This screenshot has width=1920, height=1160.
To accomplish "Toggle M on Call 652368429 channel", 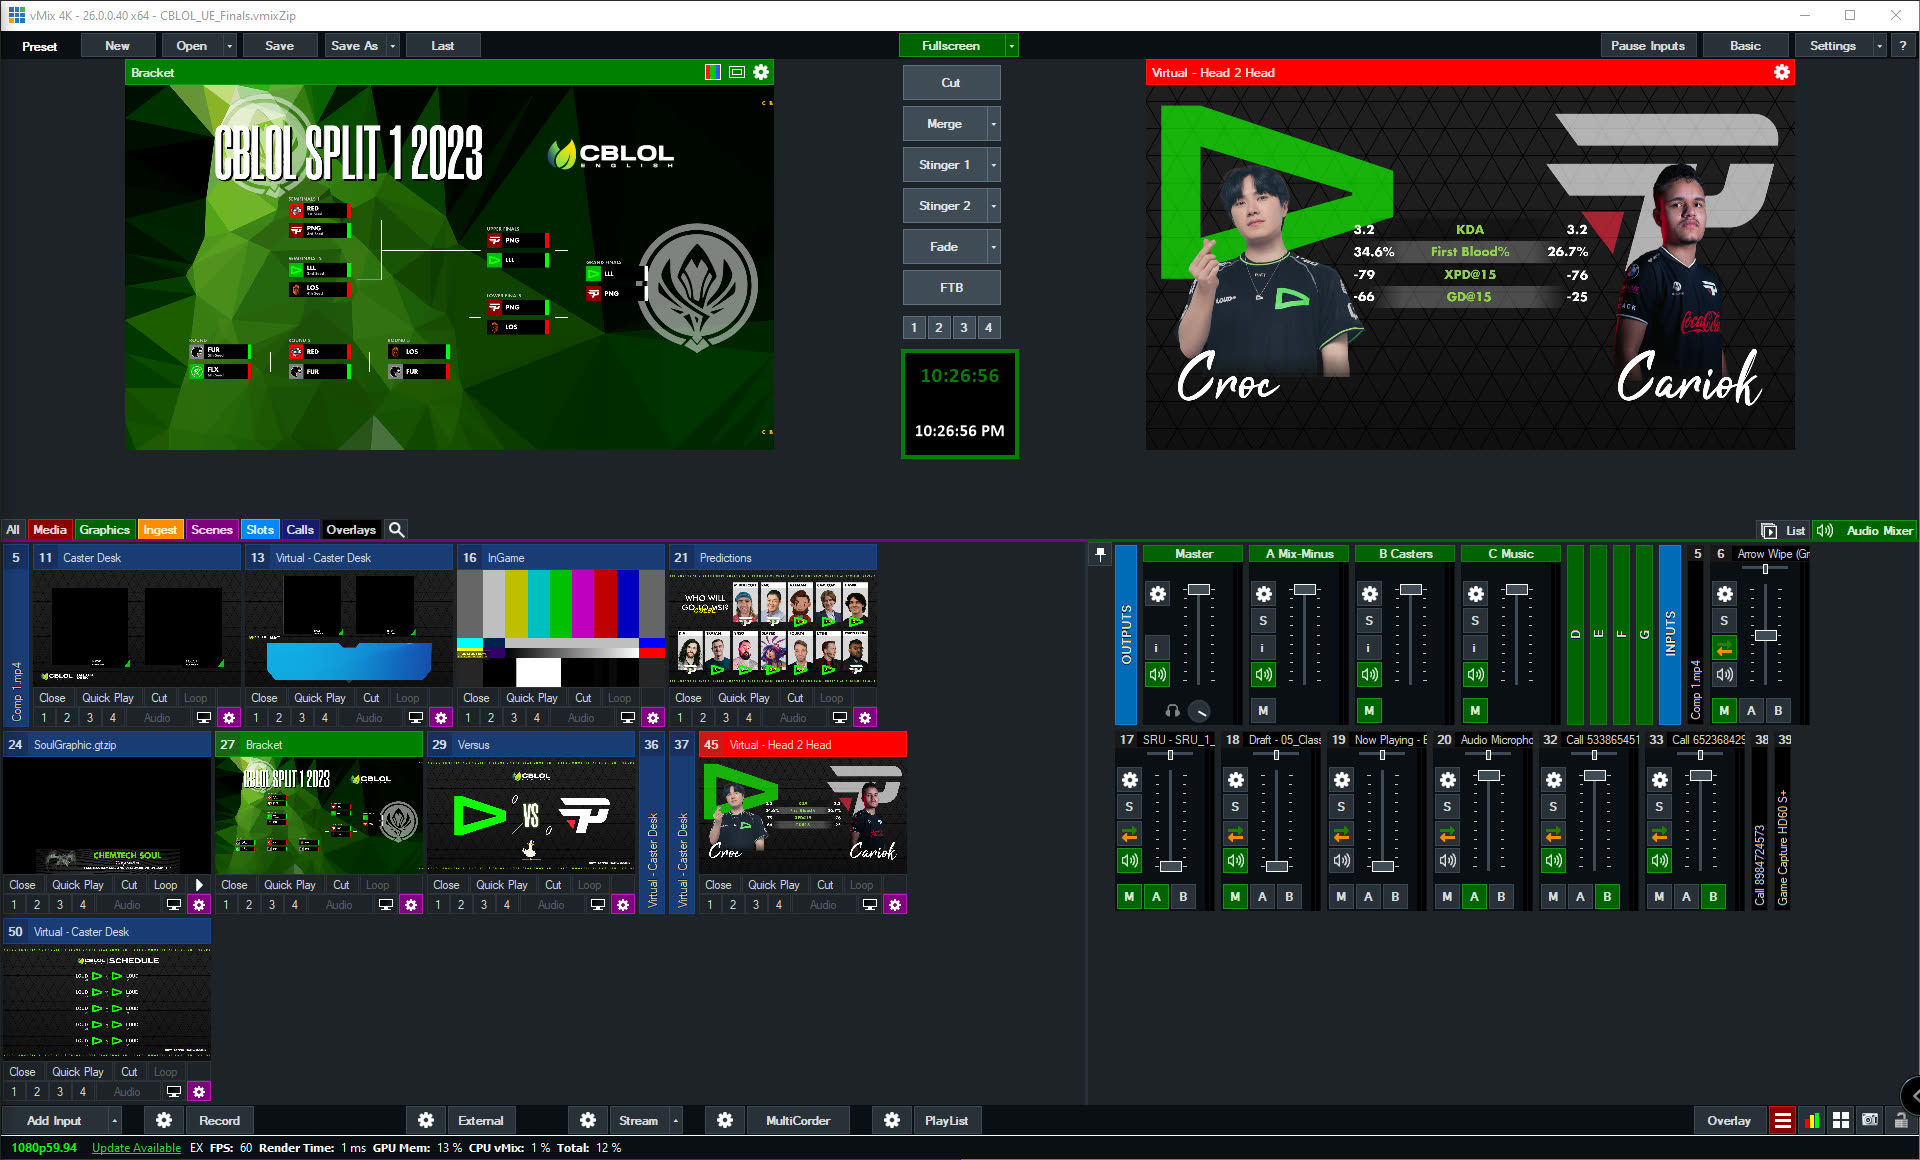I will 1659,897.
